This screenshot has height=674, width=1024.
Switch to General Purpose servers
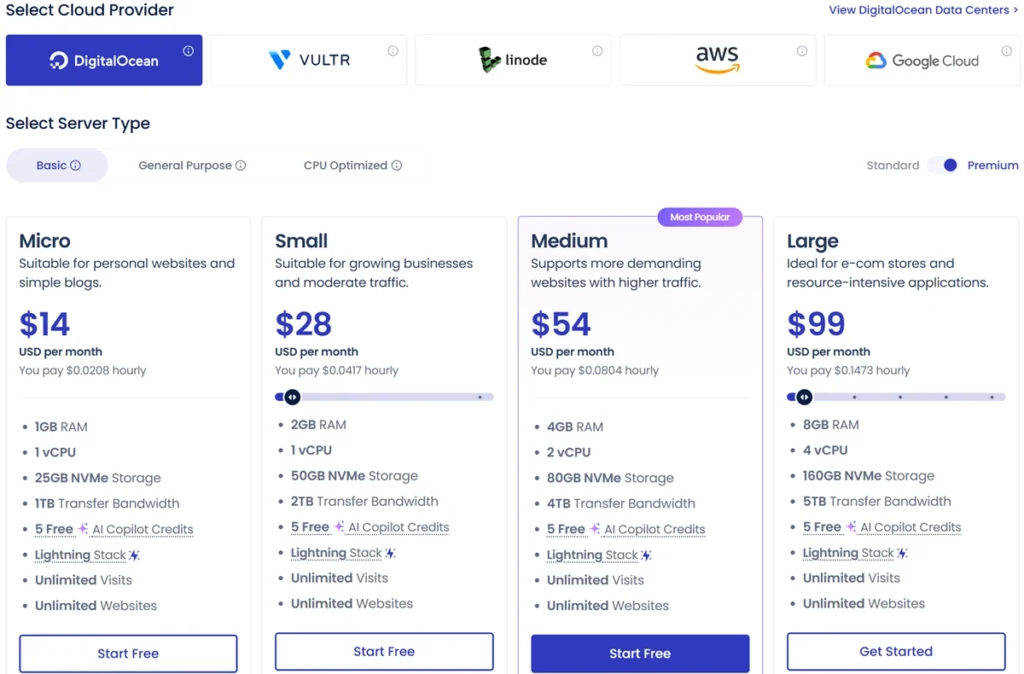point(186,165)
